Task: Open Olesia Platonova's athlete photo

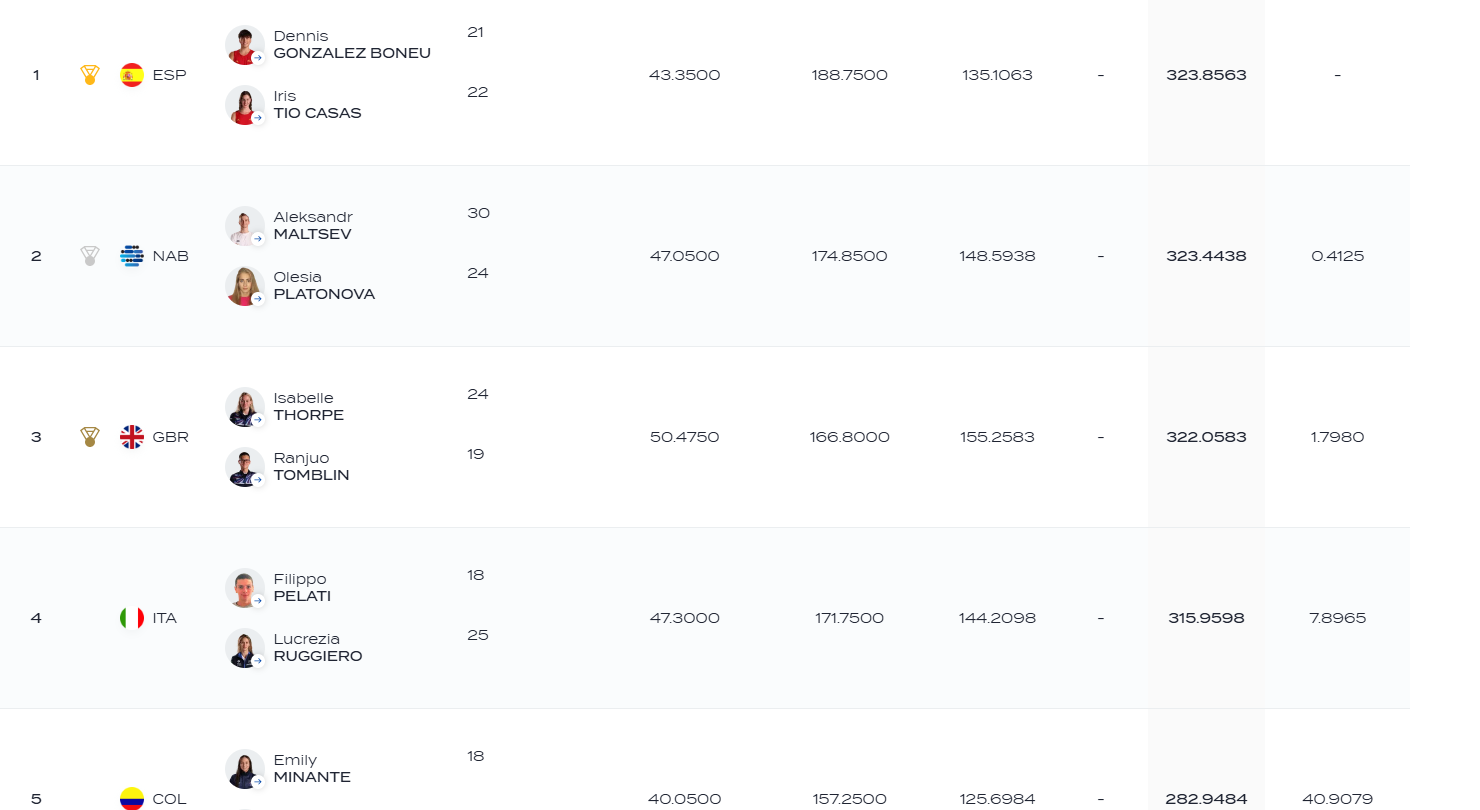Action: (x=245, y=286)
